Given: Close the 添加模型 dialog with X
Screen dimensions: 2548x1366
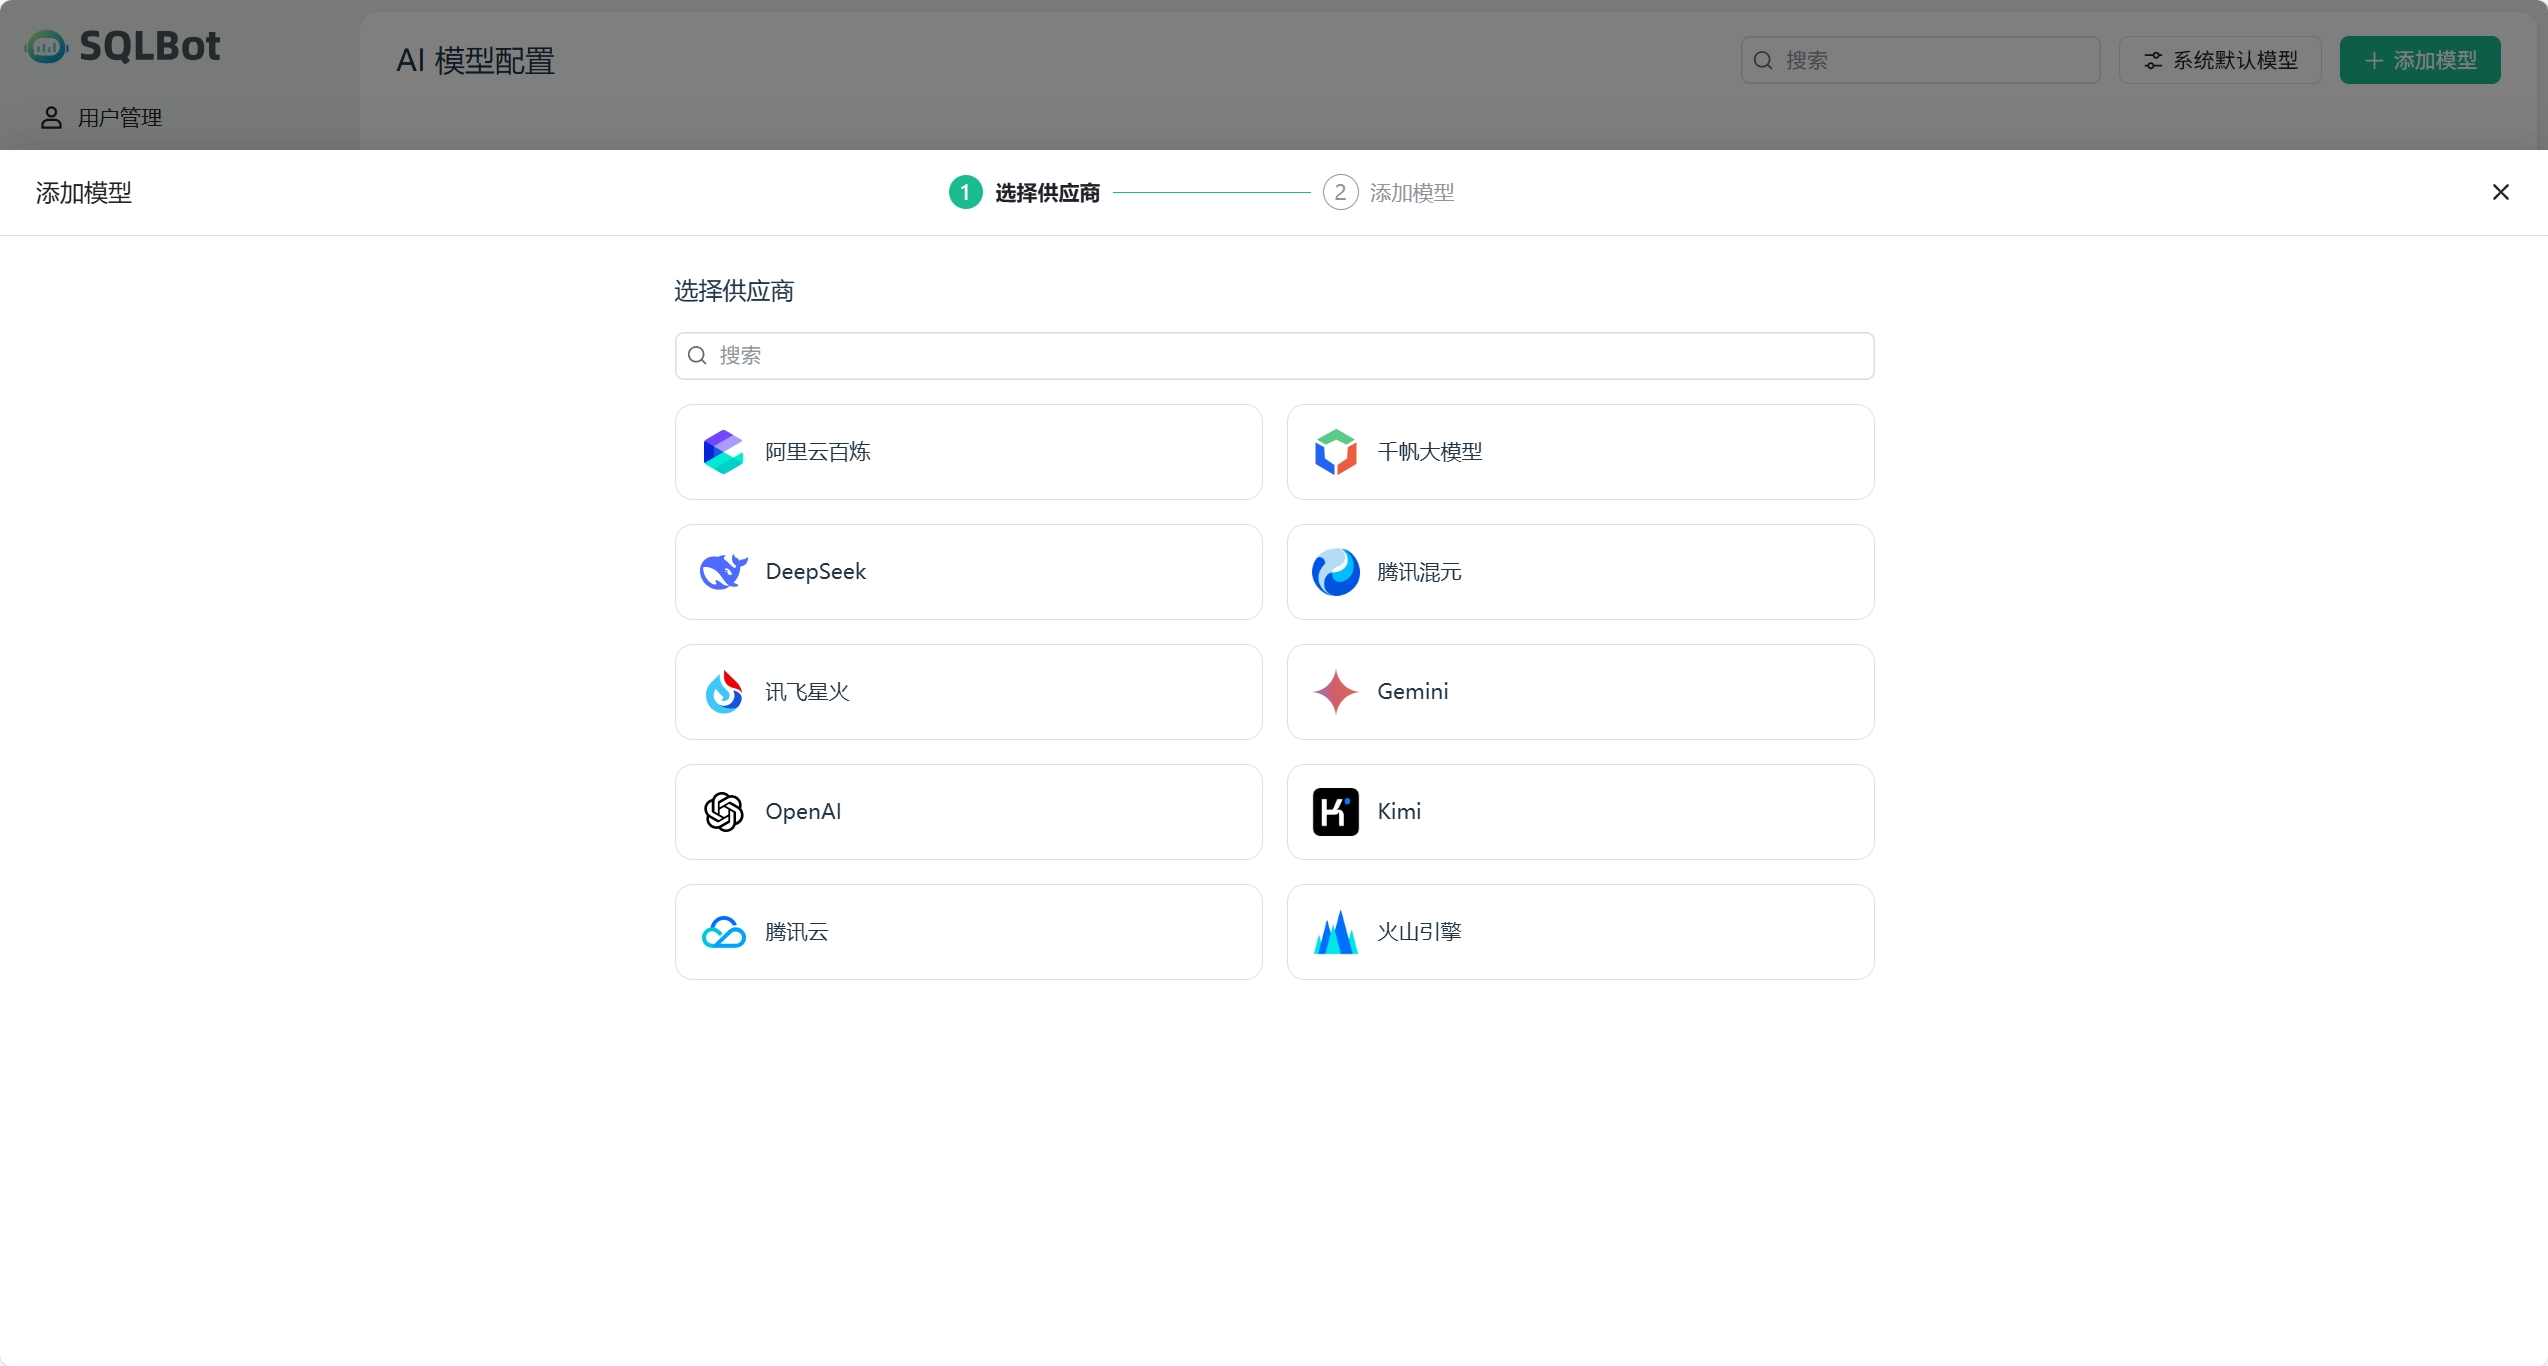Looking at the screenshot, I should [2500, 192].
